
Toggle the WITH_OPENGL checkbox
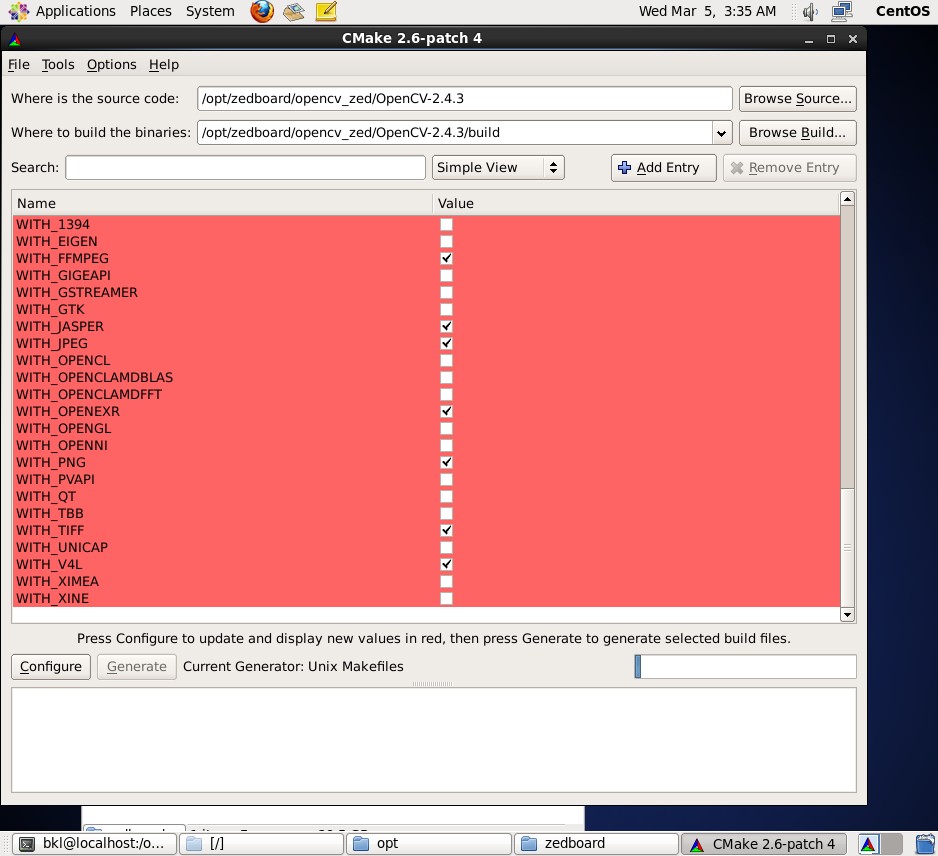pyautogui.click(x=446, y=428)
